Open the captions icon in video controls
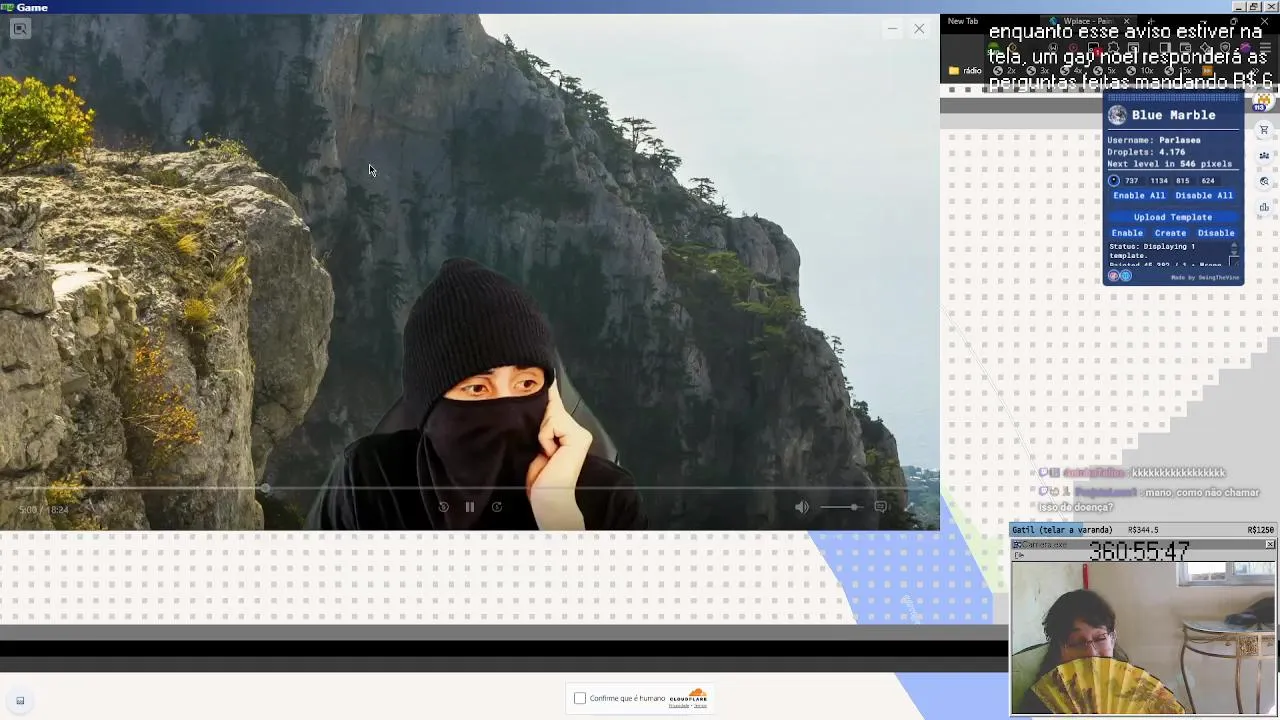This screenshot has height=720, width=1280. coord(880,507)
